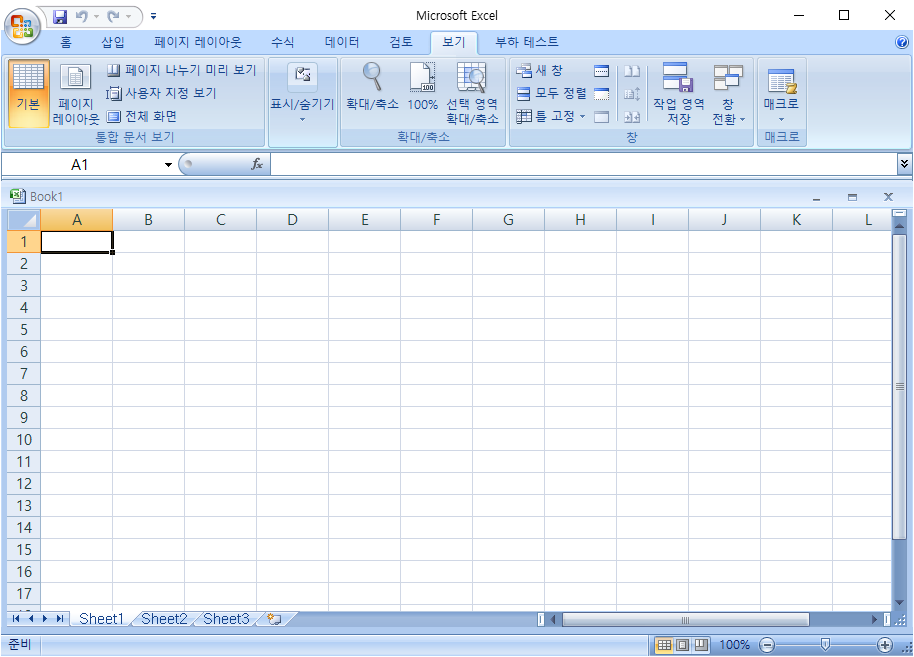Select row 7 header

click(x=23, y=374)
